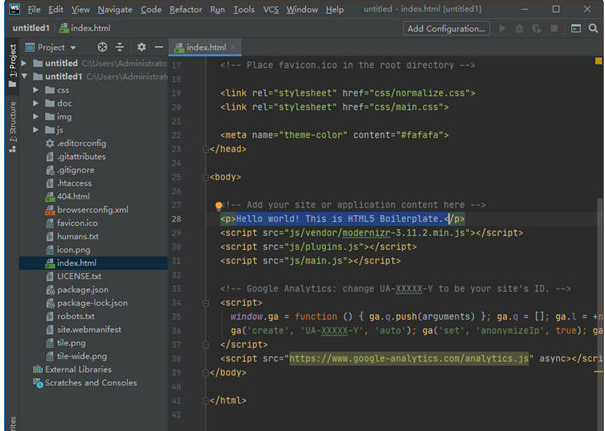Screen dimensions: 605x431
Task: Click the yellow warning marker in the editor's right-hand stripe
Action: click(x=598, y=61)
